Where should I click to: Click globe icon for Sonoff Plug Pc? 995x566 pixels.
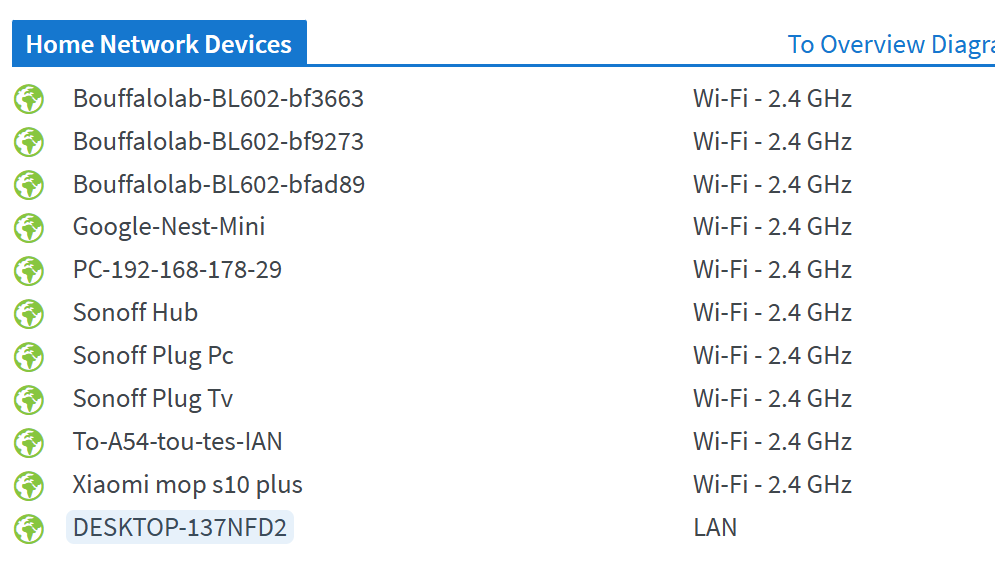click(29, 357)
